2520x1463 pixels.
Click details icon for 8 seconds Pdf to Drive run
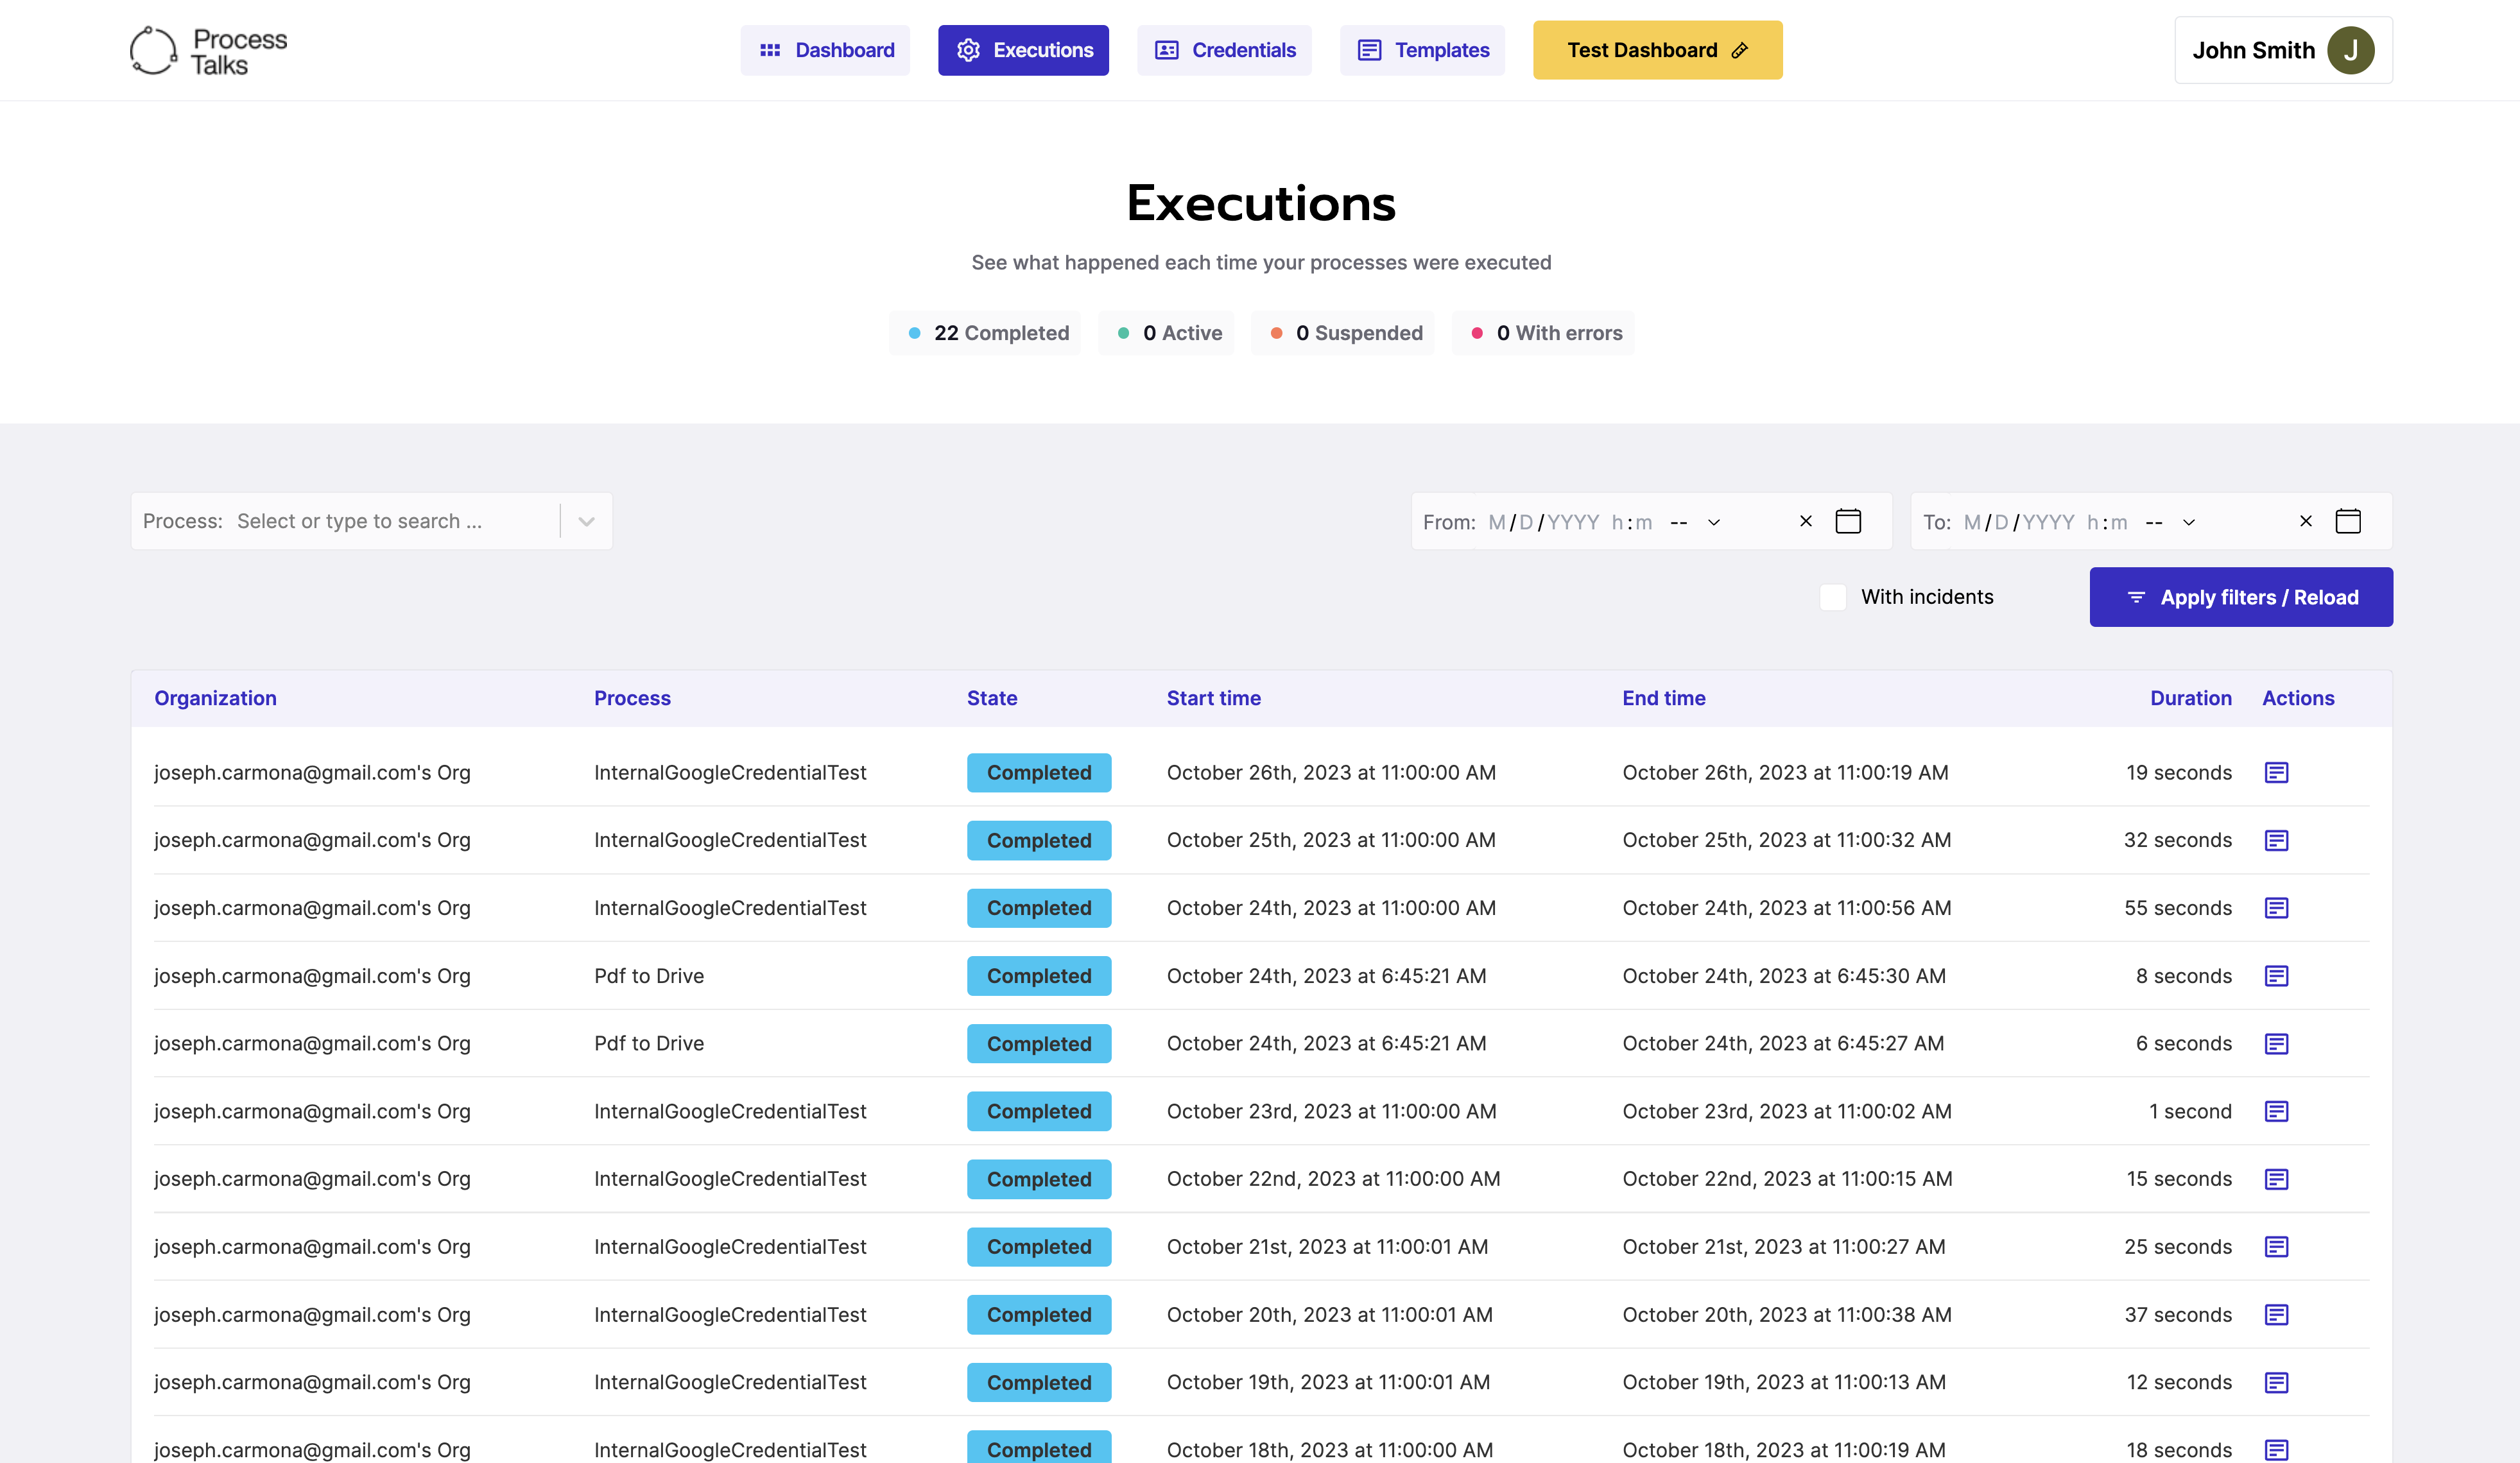[2276, 976]
